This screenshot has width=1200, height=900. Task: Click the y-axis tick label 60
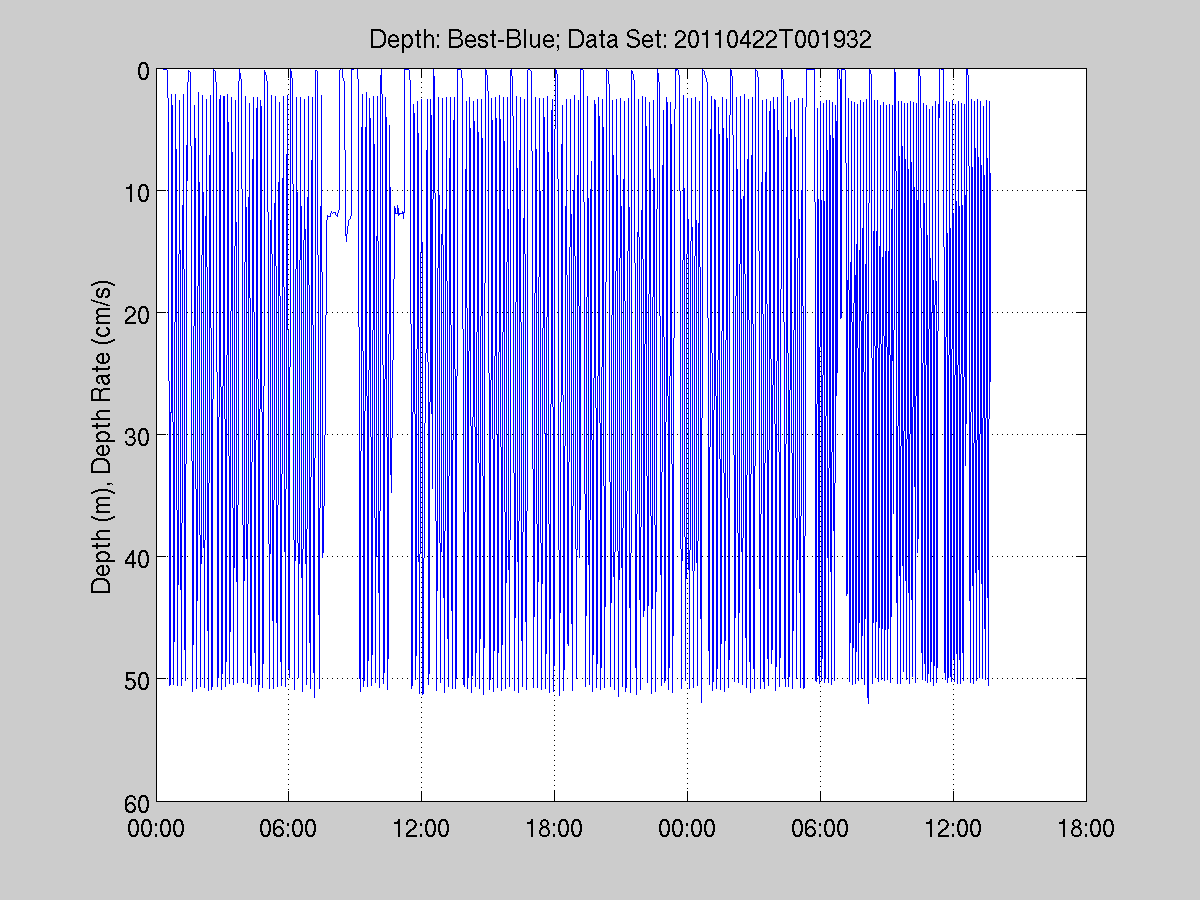point(138,802)
